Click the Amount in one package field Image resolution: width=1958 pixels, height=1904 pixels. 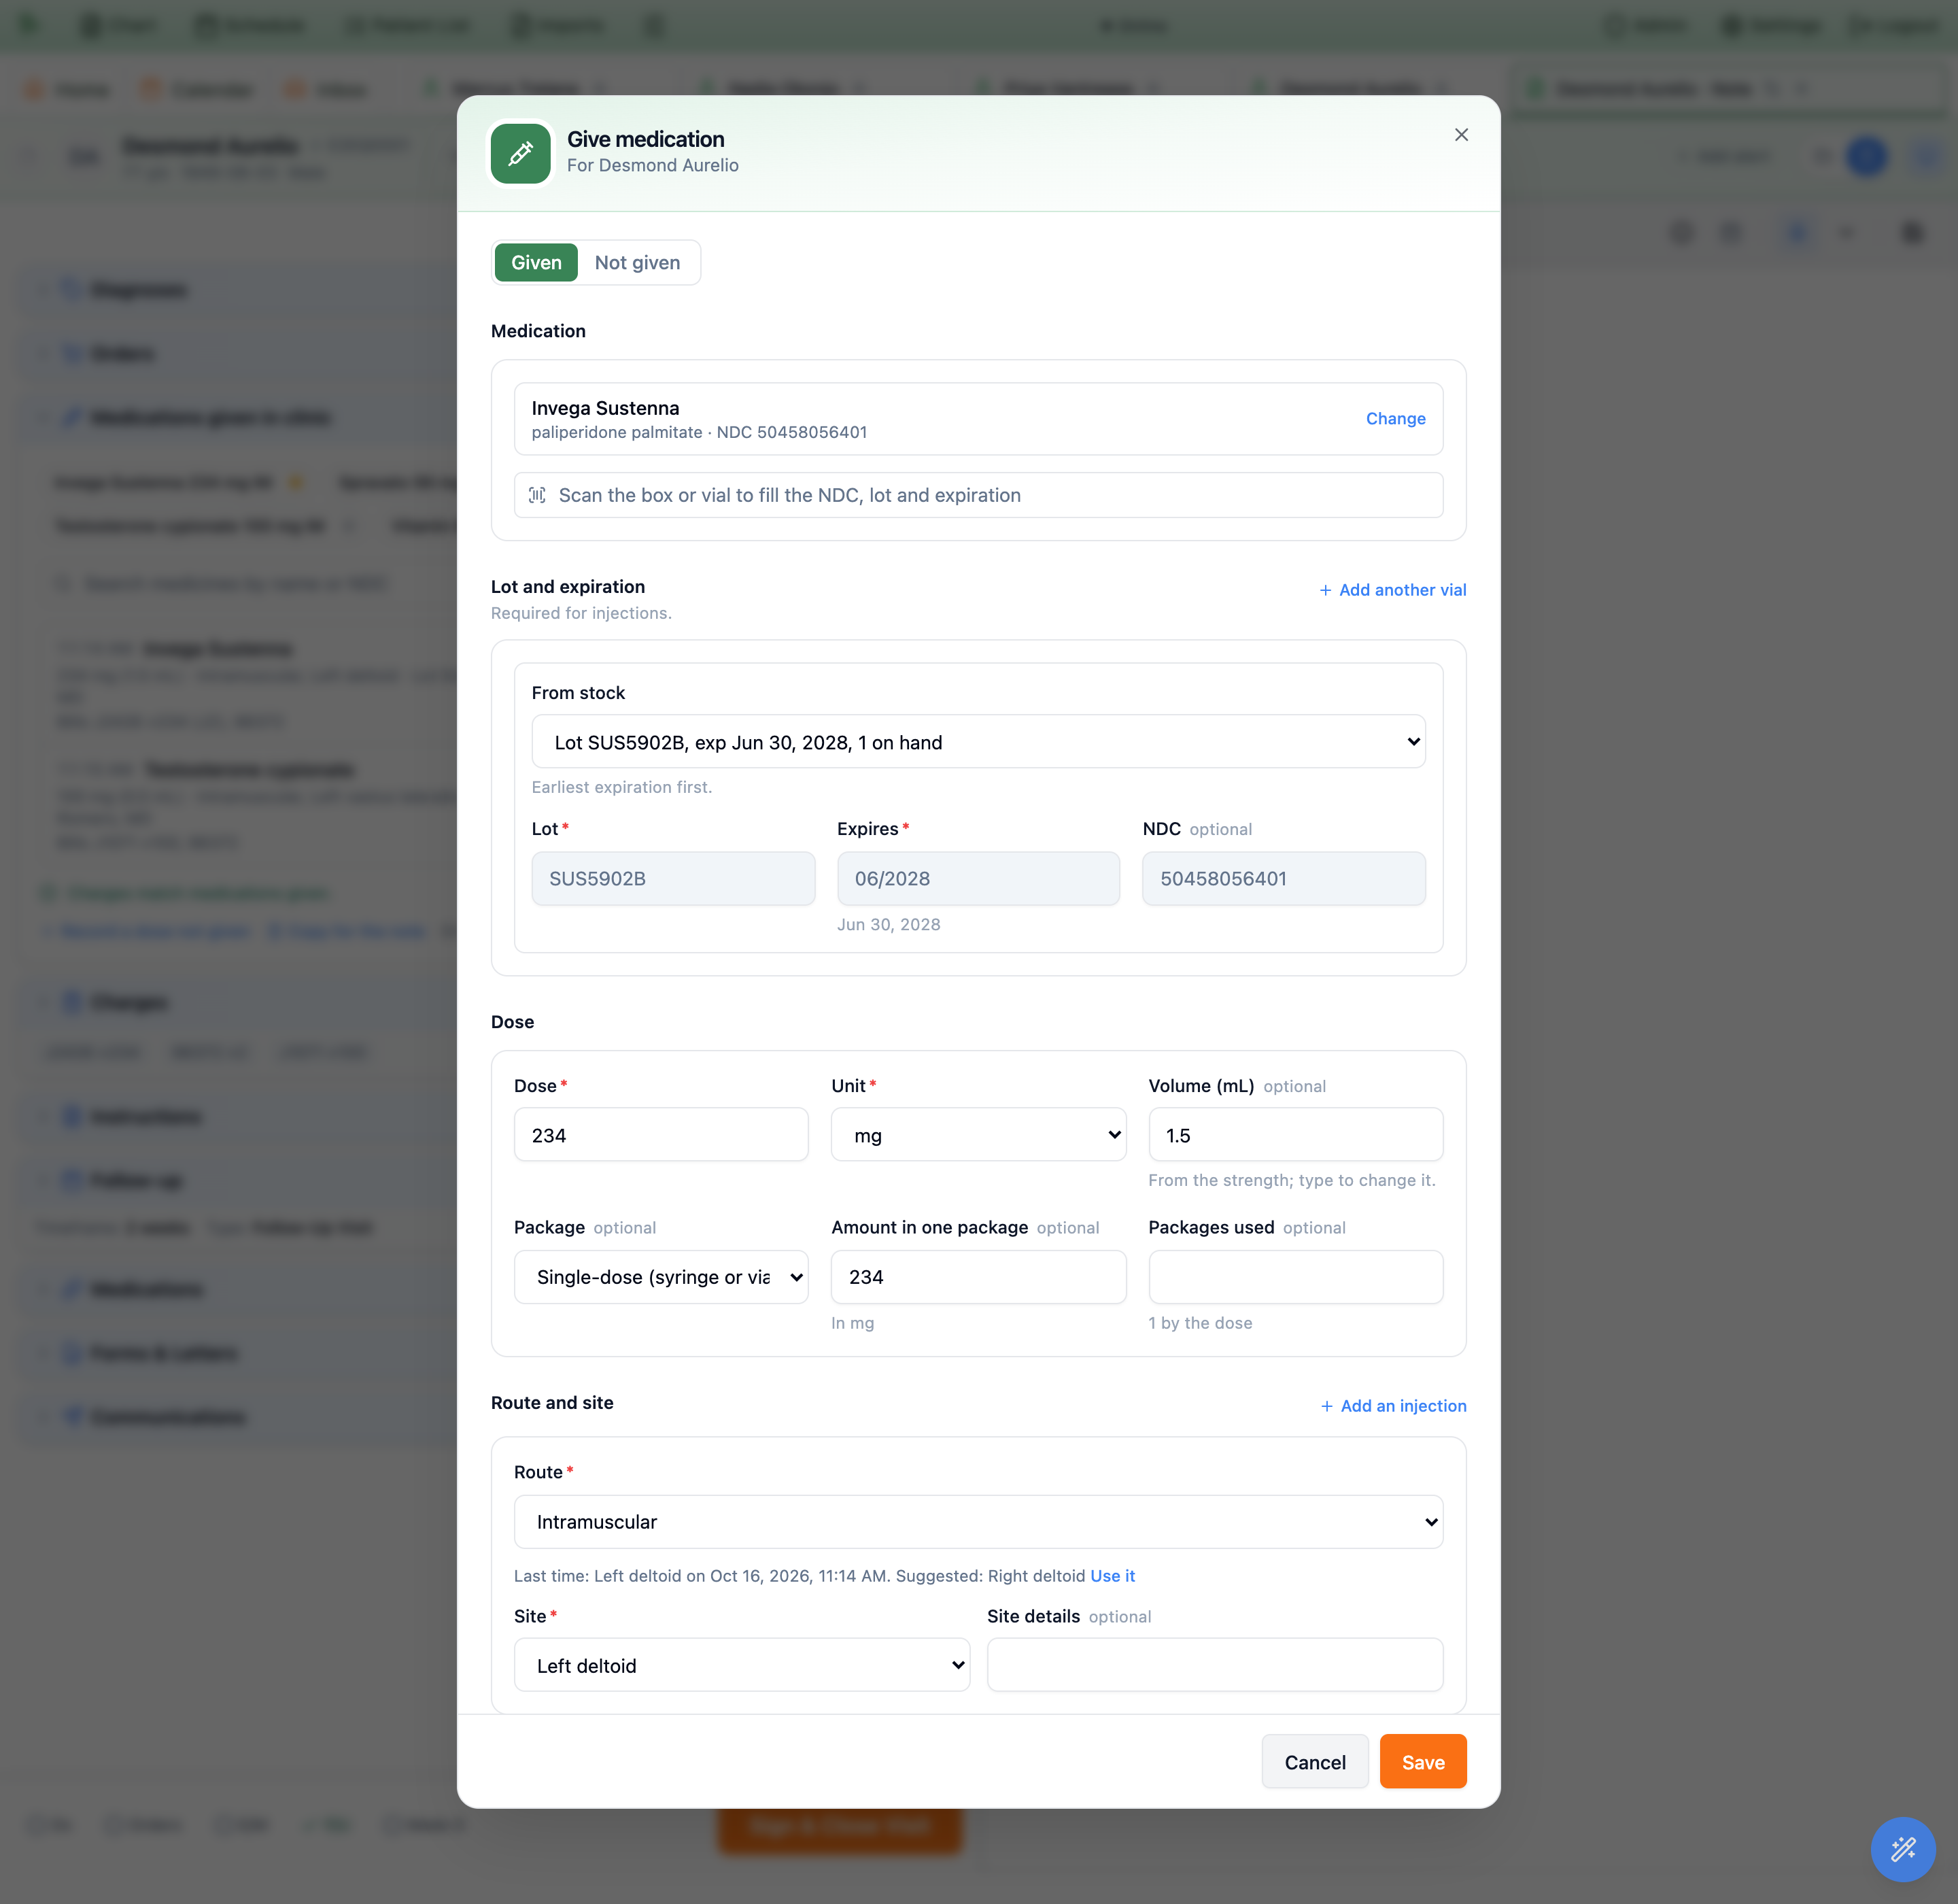point(978,1277)
